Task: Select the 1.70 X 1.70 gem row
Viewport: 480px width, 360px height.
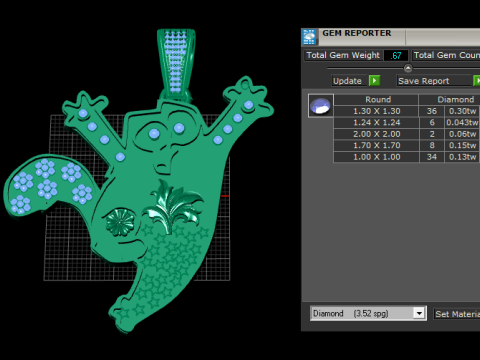Action: click(407, 145)
